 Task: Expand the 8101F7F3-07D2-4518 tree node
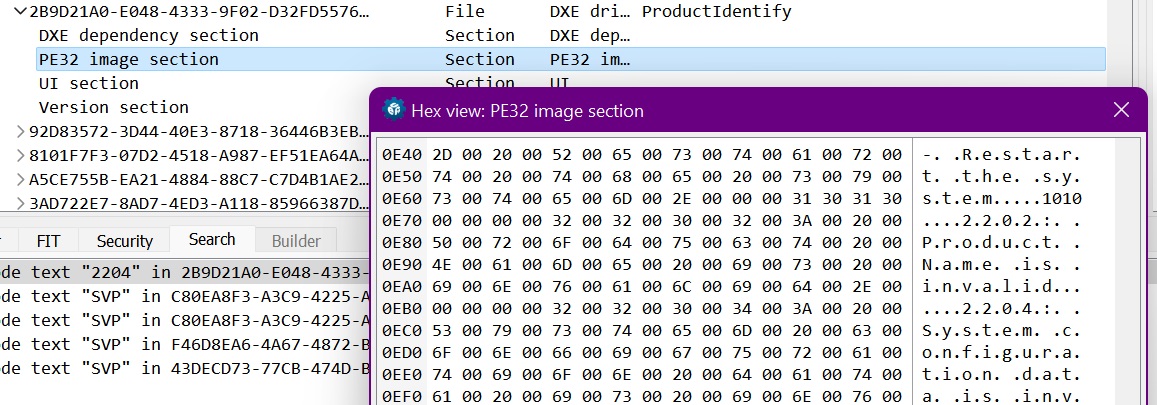tap(21, 156)
